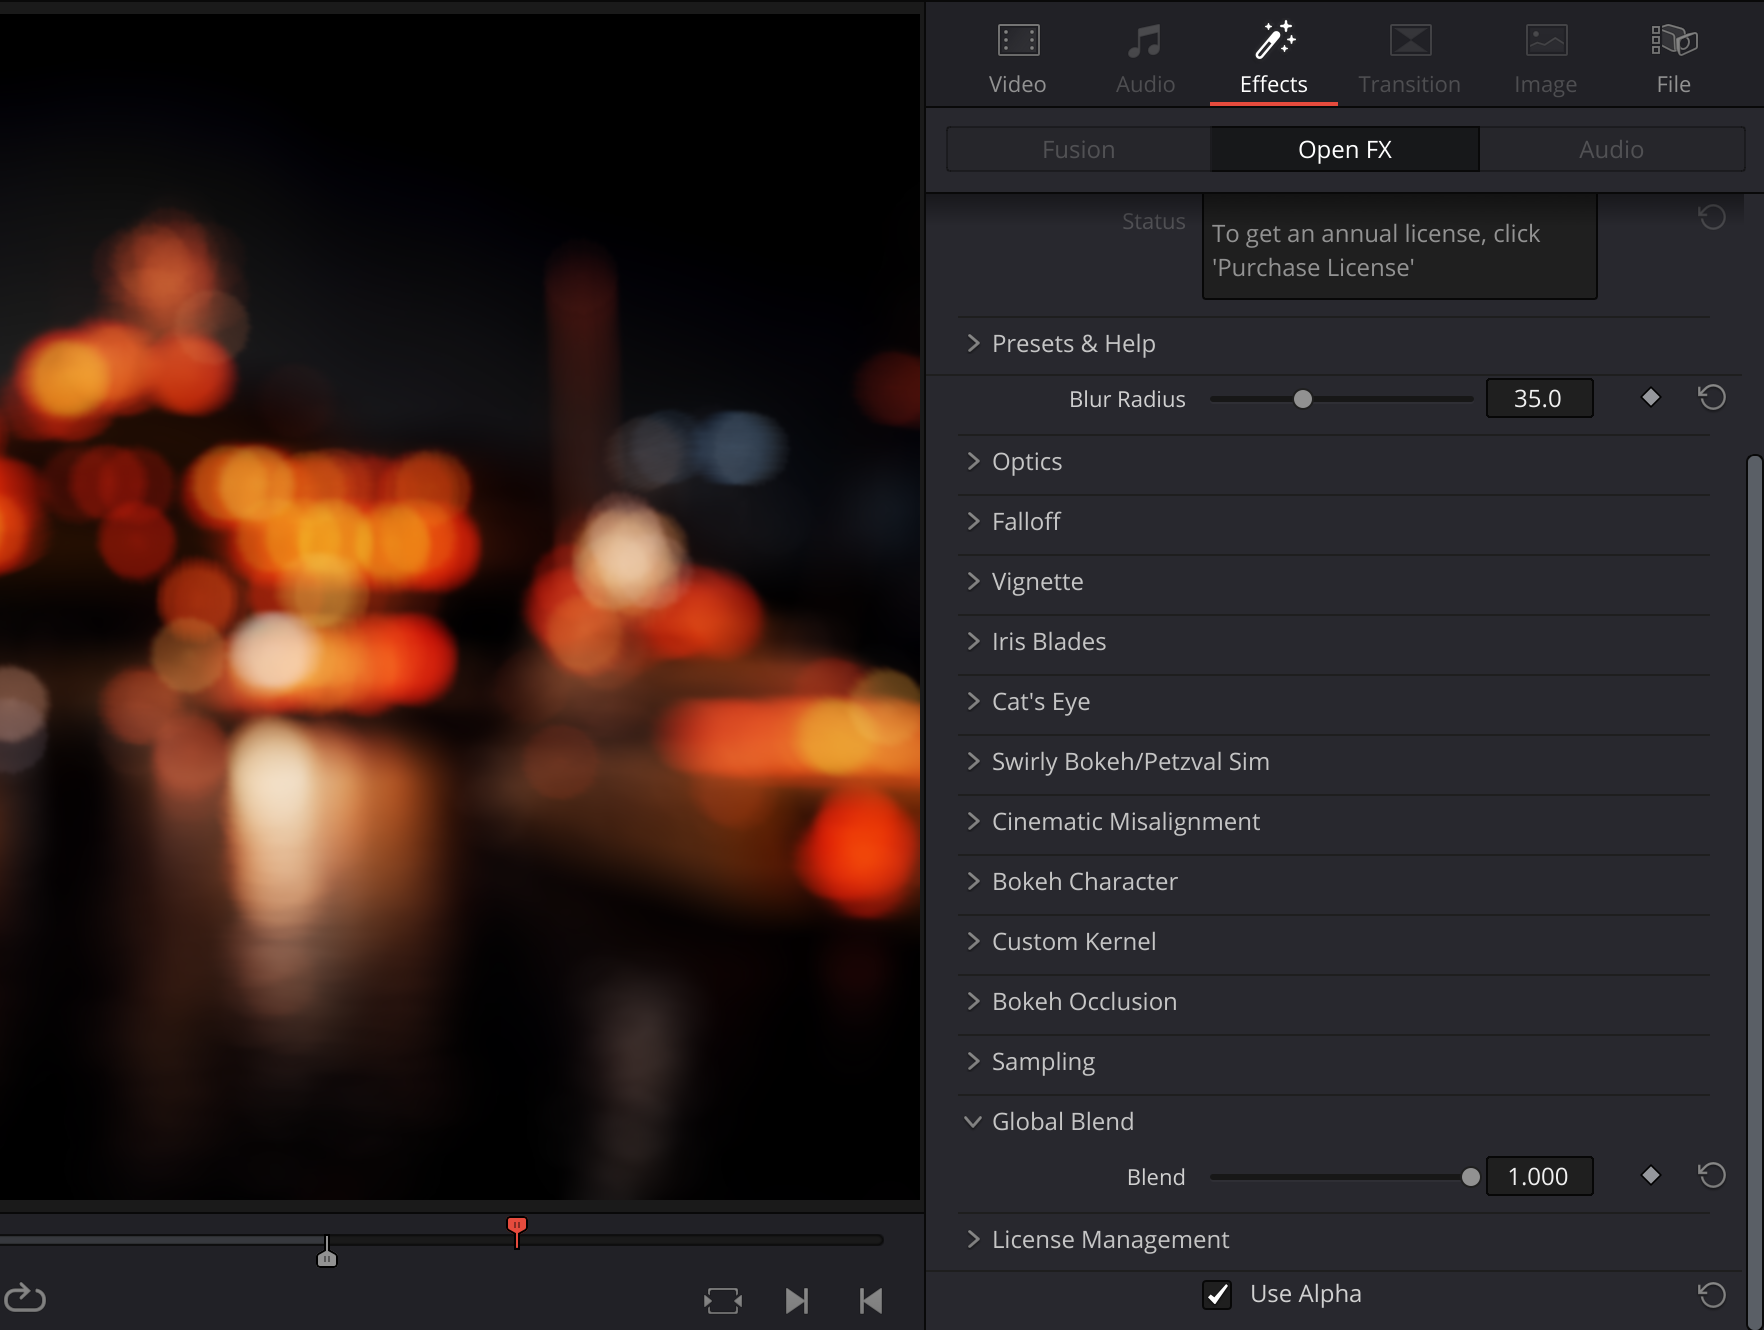Toggle the keyframe diamond next to Blend
Viewport: 1764px width, 1330px height.
(x=1652, y=1176)
